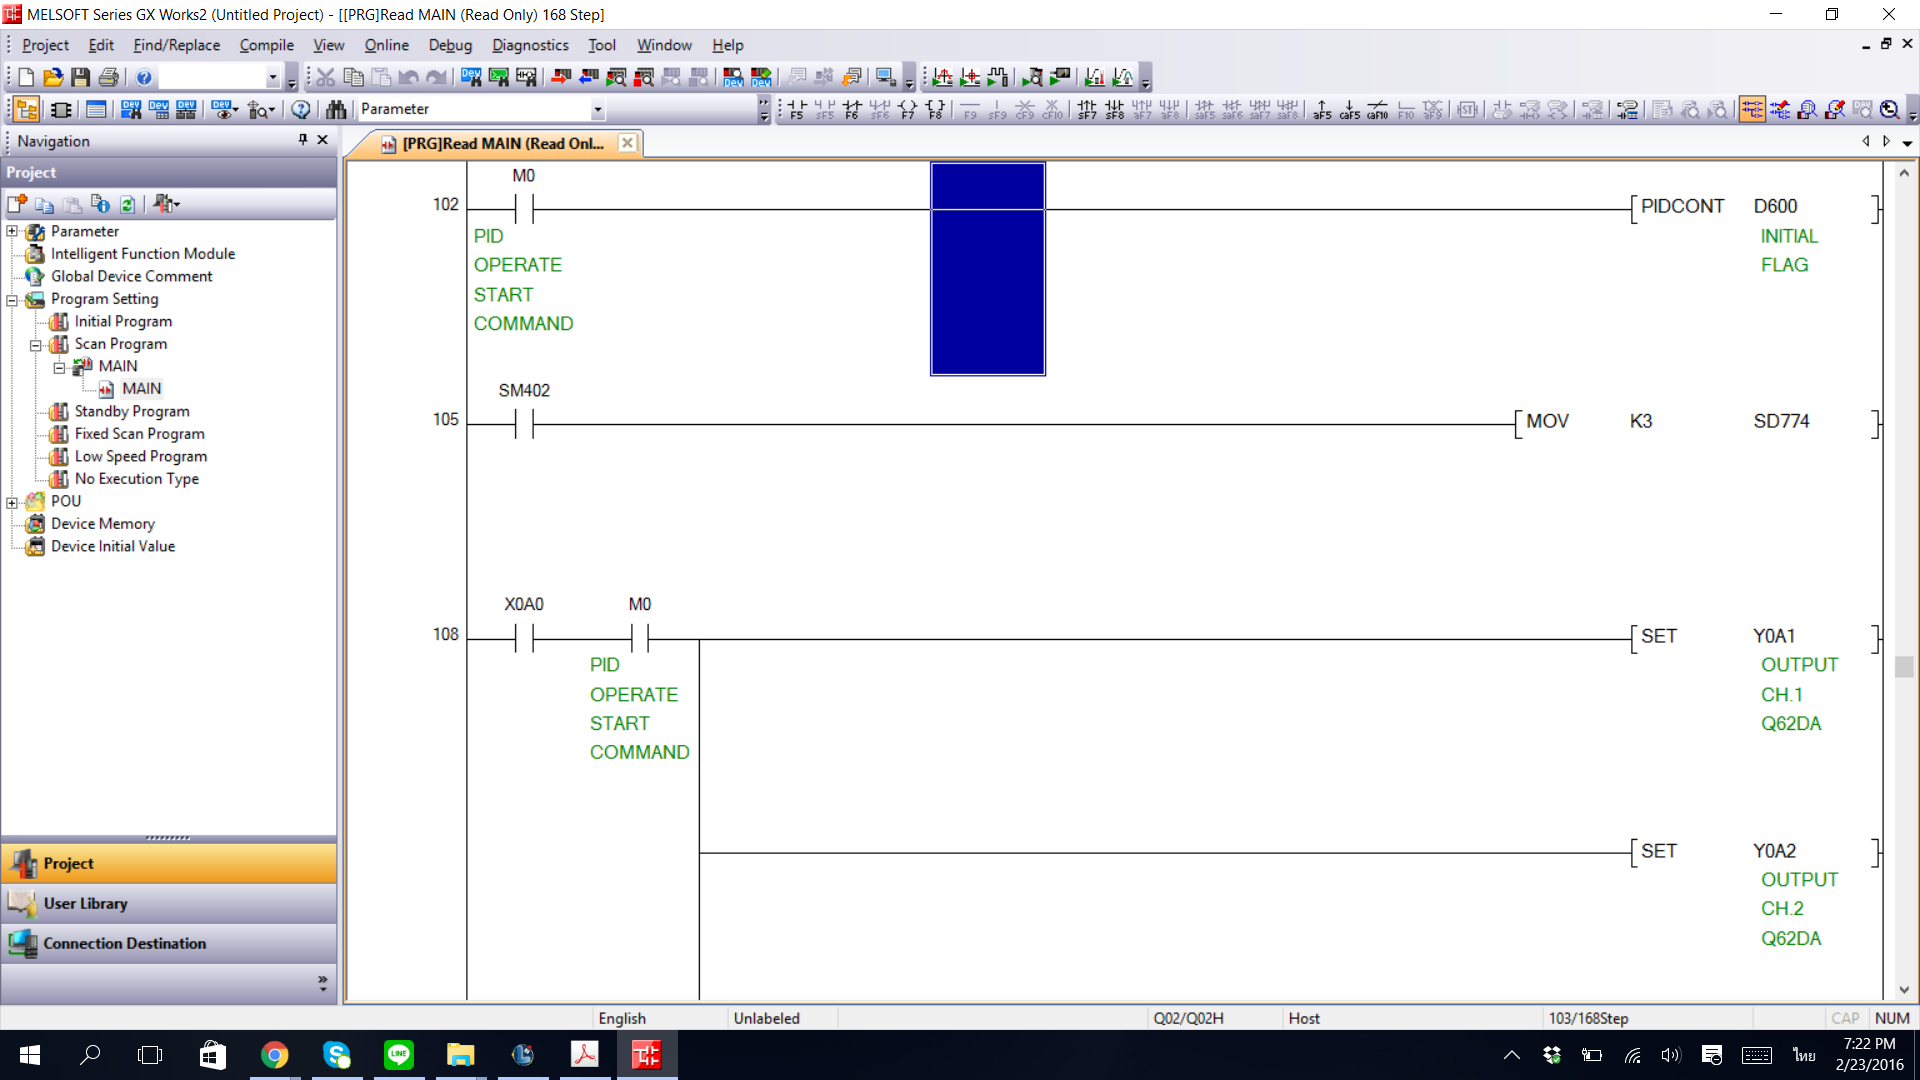Image resolution: width=1920 pixels, height=1080 pixels.
Task: Click the aF5 rising pulse branch icon
Action: click(1322, 109)
